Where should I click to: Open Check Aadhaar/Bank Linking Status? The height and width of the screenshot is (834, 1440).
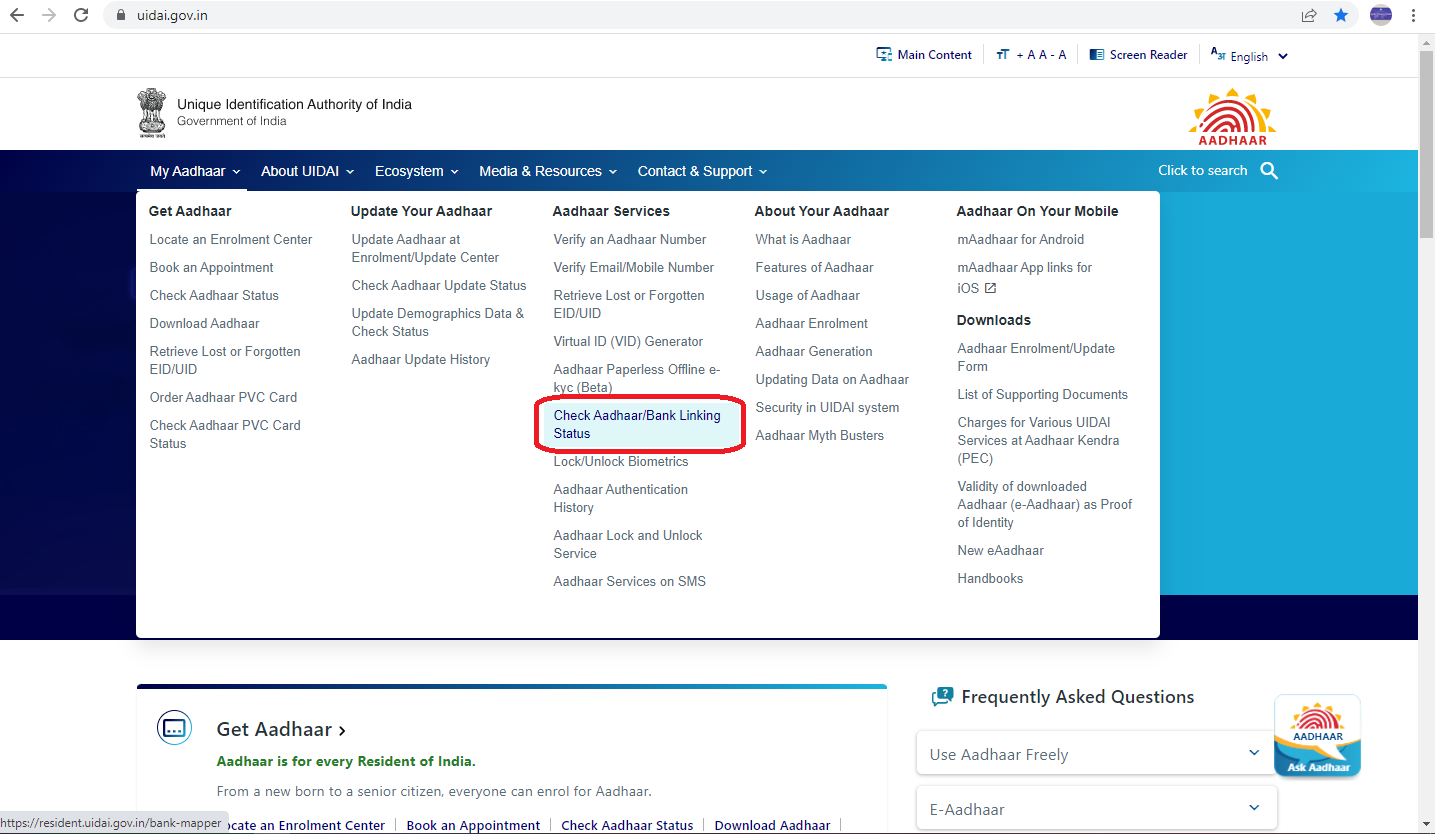coord(637,425)
